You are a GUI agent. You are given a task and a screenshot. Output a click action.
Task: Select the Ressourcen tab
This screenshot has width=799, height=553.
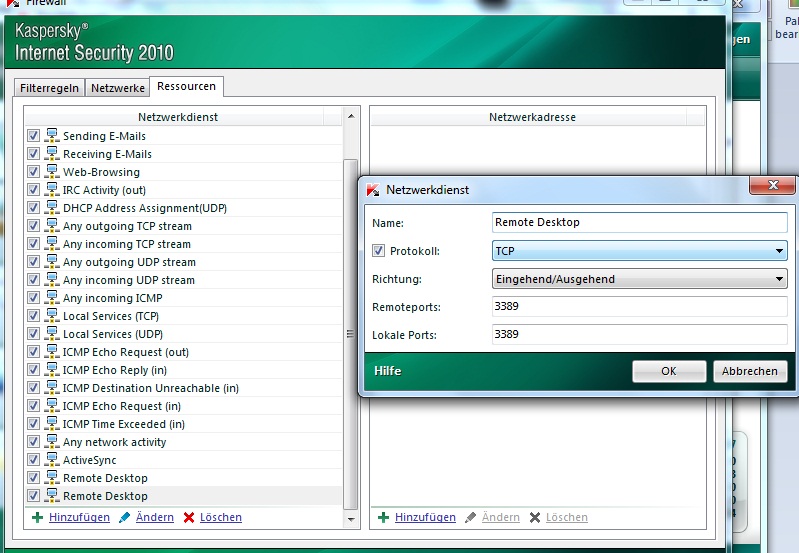187,86
